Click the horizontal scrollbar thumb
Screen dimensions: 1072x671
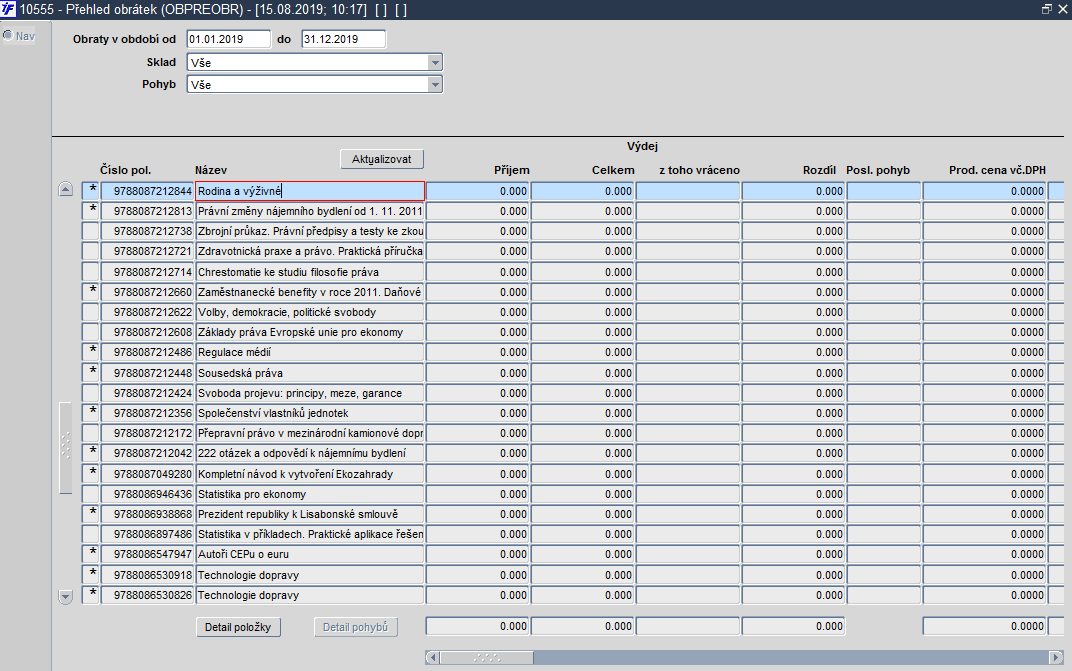pyautogui.click(x=487, y=657)
